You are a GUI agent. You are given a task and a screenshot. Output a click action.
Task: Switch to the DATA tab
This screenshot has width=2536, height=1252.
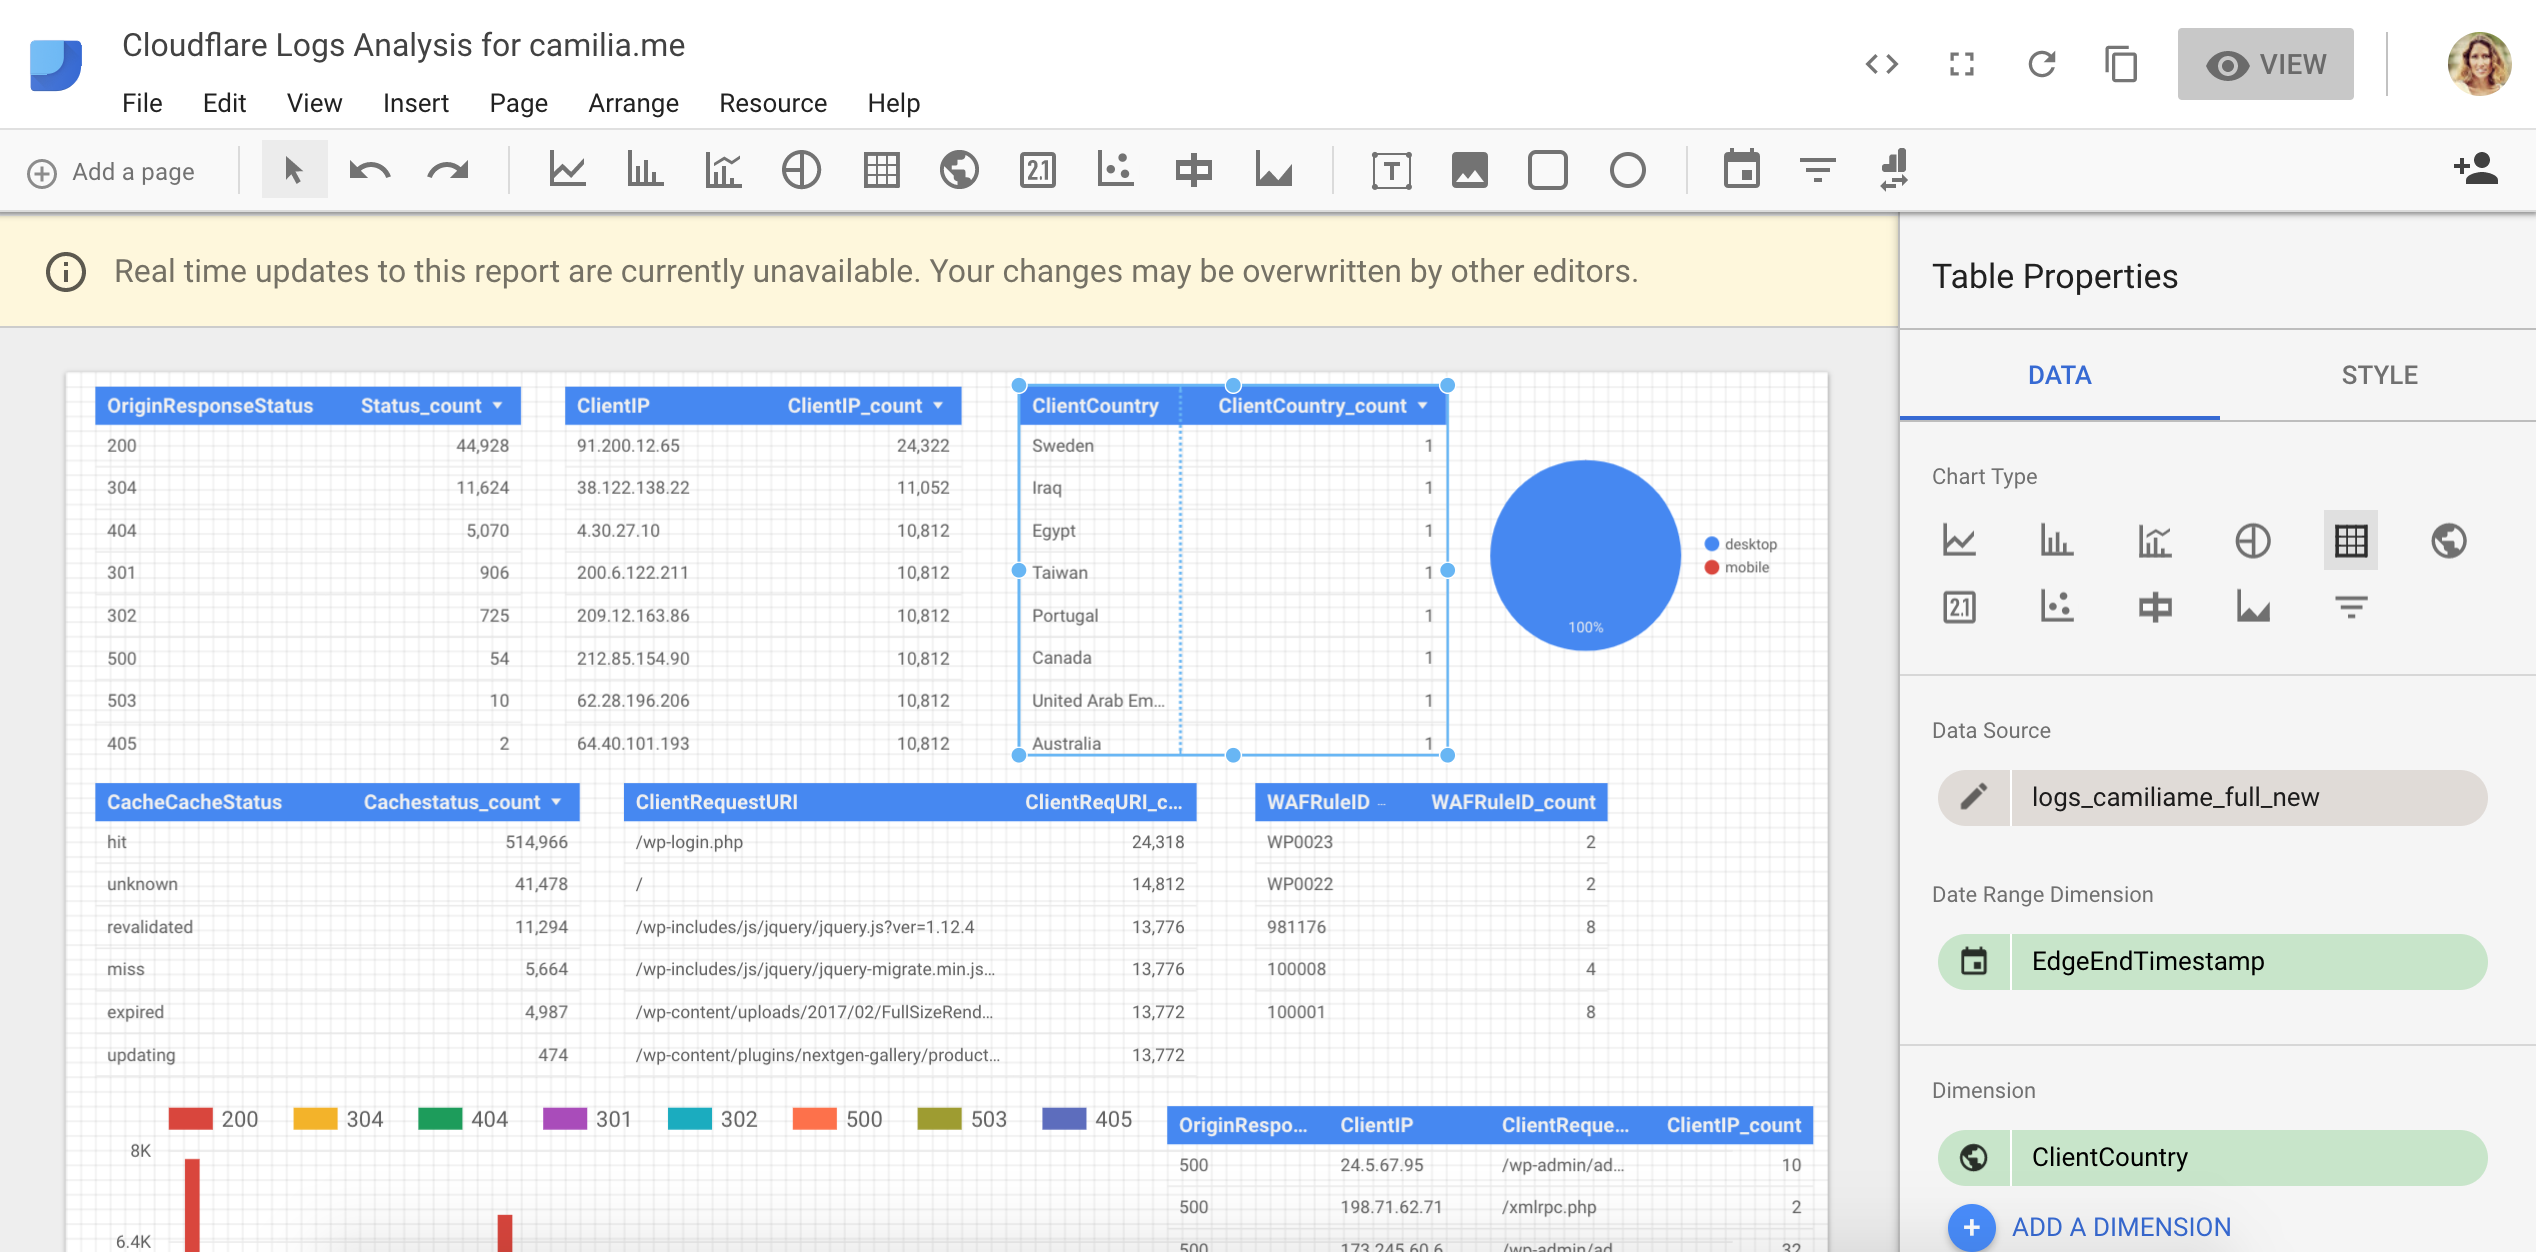point(2059,375)
